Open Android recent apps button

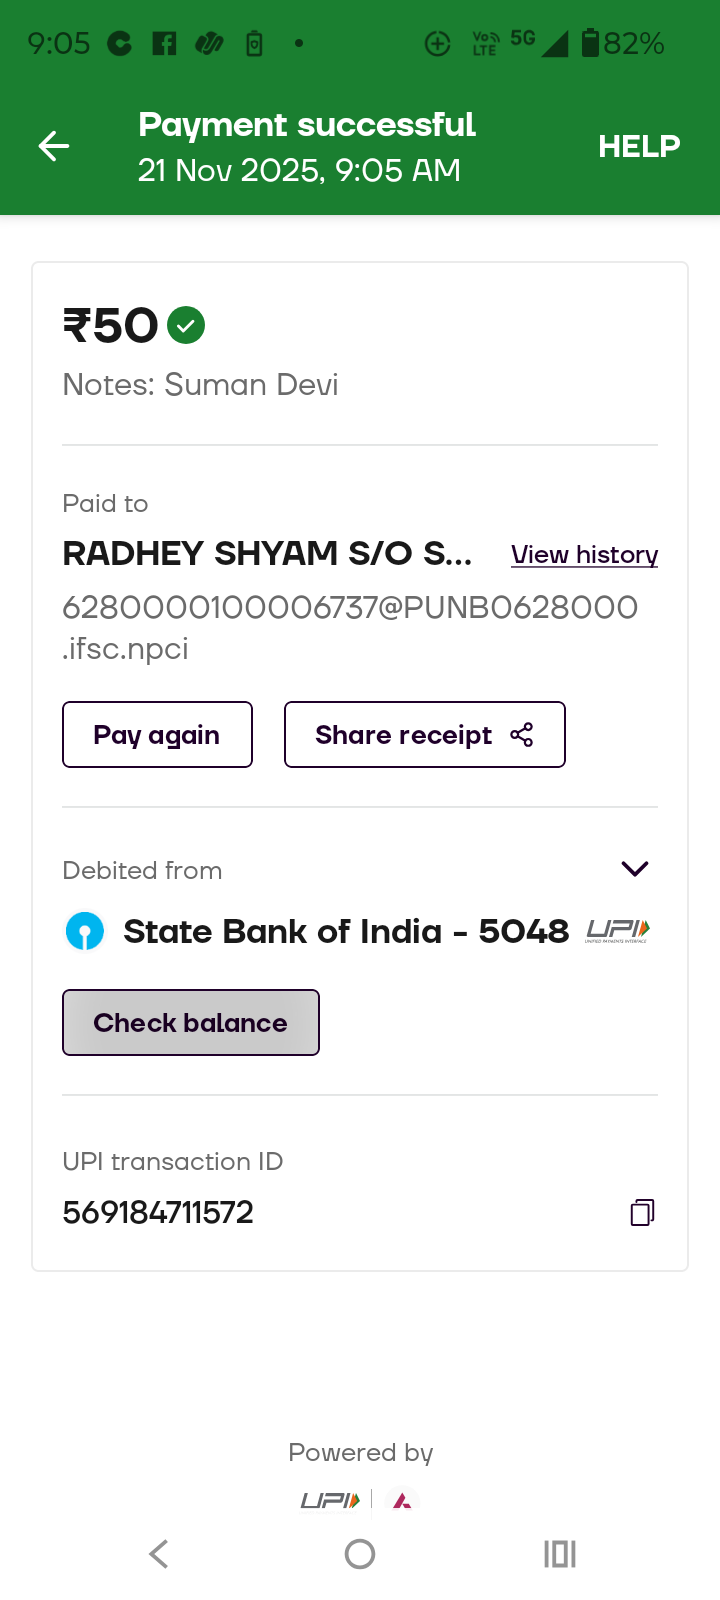(x=560, y=1554)
